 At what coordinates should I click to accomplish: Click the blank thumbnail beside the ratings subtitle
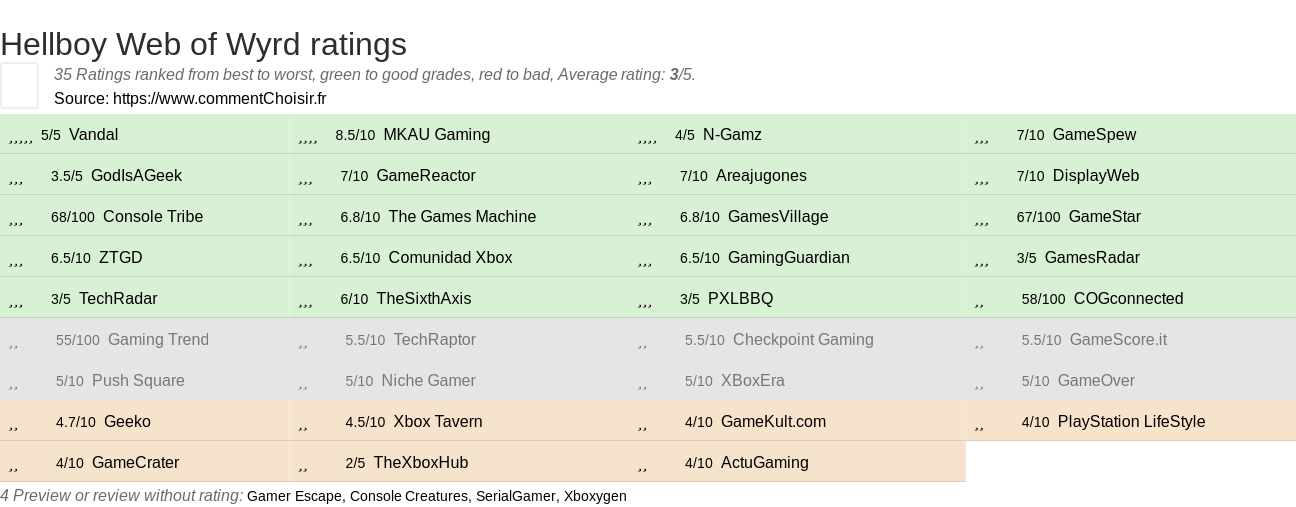19,85
